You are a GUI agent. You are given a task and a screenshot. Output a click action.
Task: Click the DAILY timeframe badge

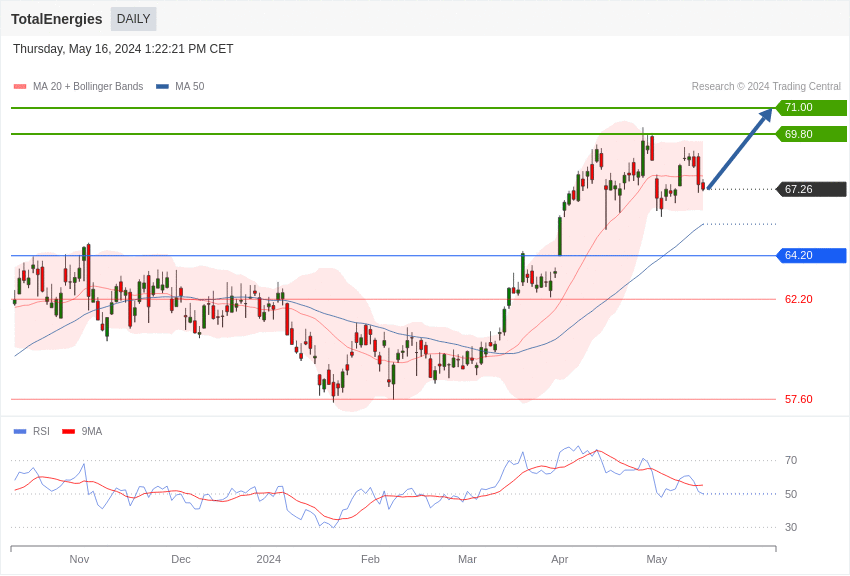[133, 19]
